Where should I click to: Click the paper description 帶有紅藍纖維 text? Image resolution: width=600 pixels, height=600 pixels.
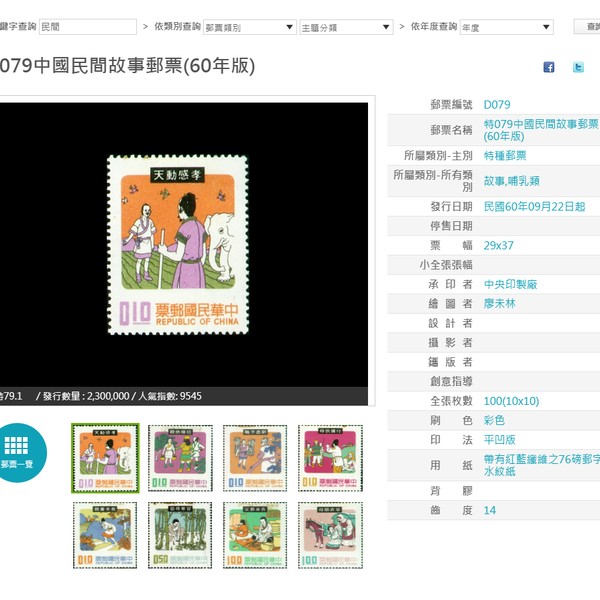(541, 465)
